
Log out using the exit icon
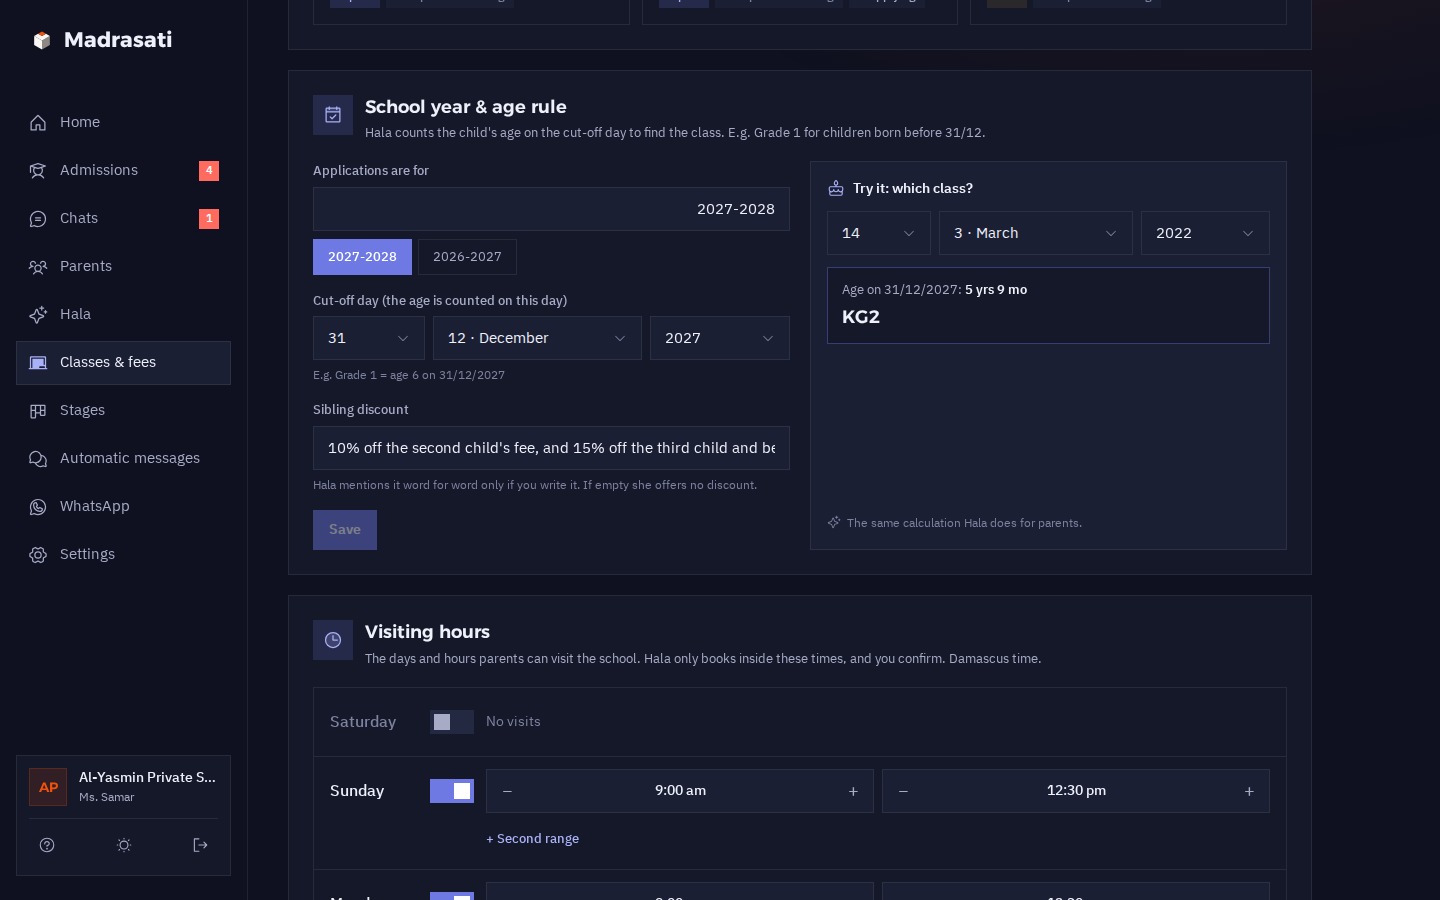pos(200,845)
